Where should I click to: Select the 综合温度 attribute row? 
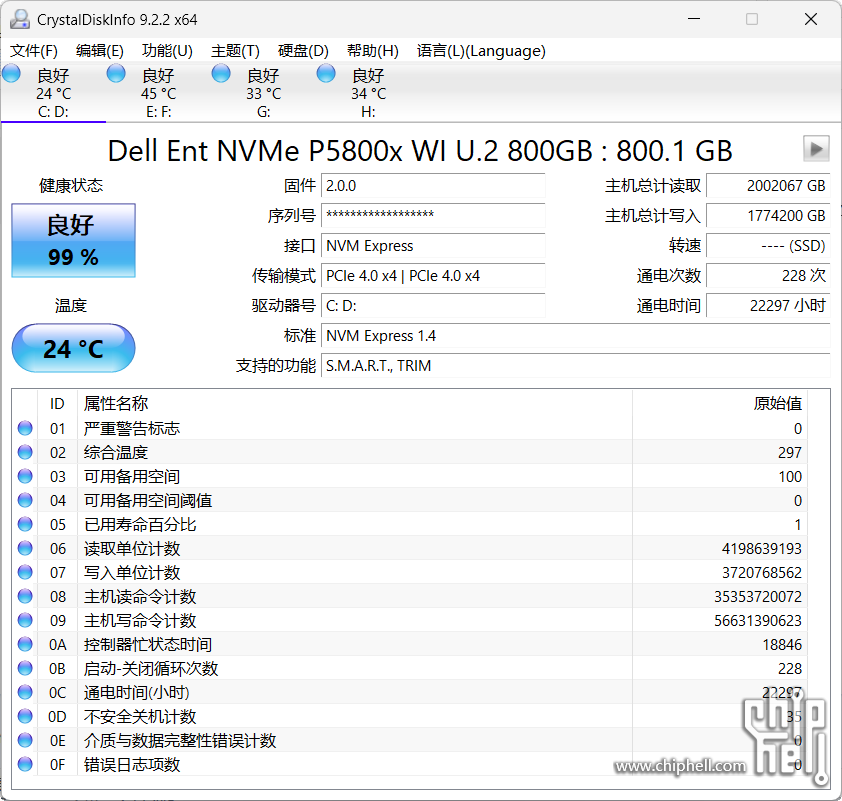410,453
